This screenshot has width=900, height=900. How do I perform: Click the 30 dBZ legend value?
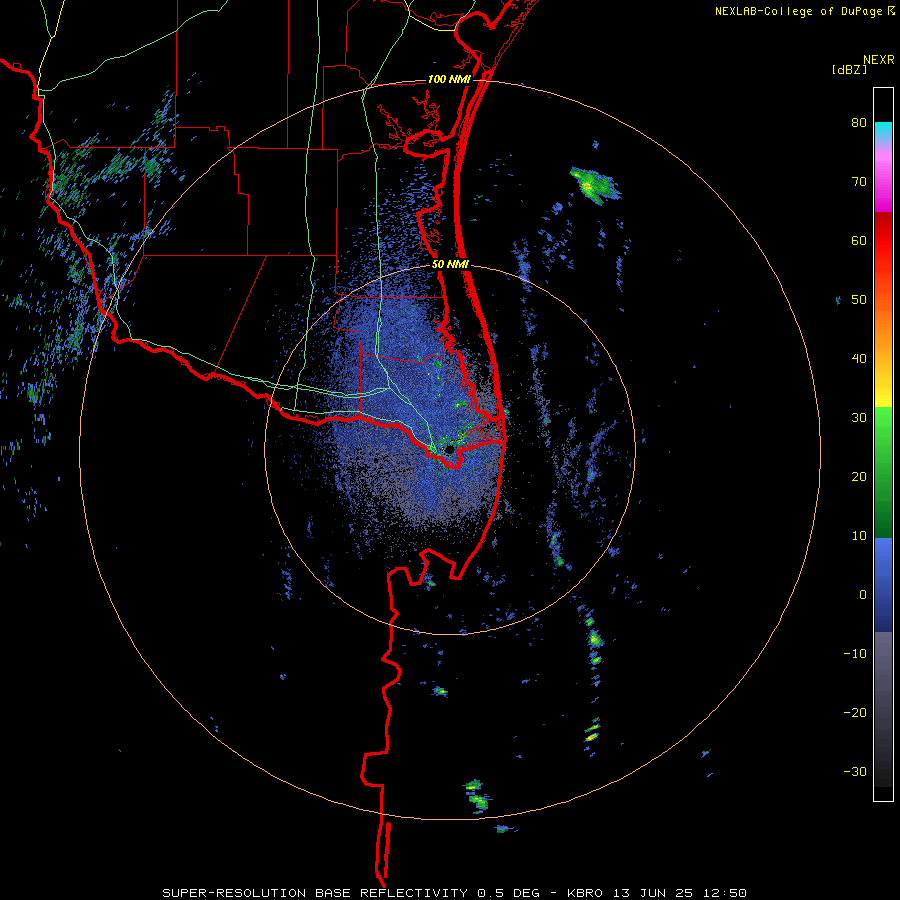pyautogui.click(x=859, y=418)
